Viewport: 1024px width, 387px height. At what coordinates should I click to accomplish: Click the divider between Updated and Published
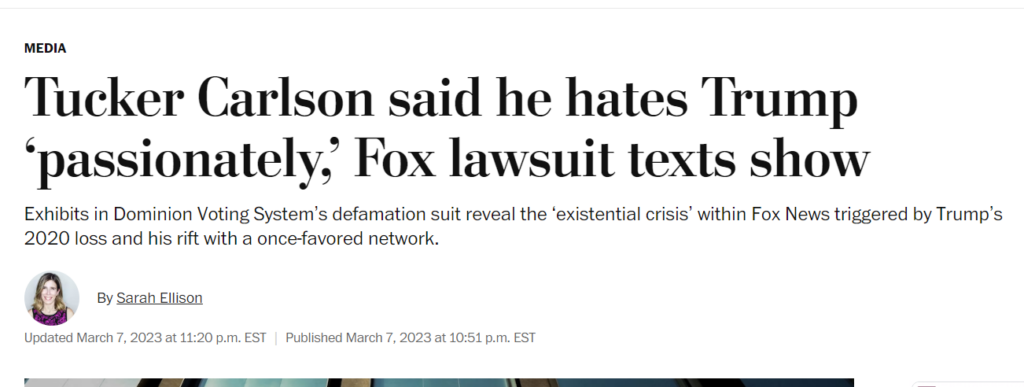click(x=276, y=338)
